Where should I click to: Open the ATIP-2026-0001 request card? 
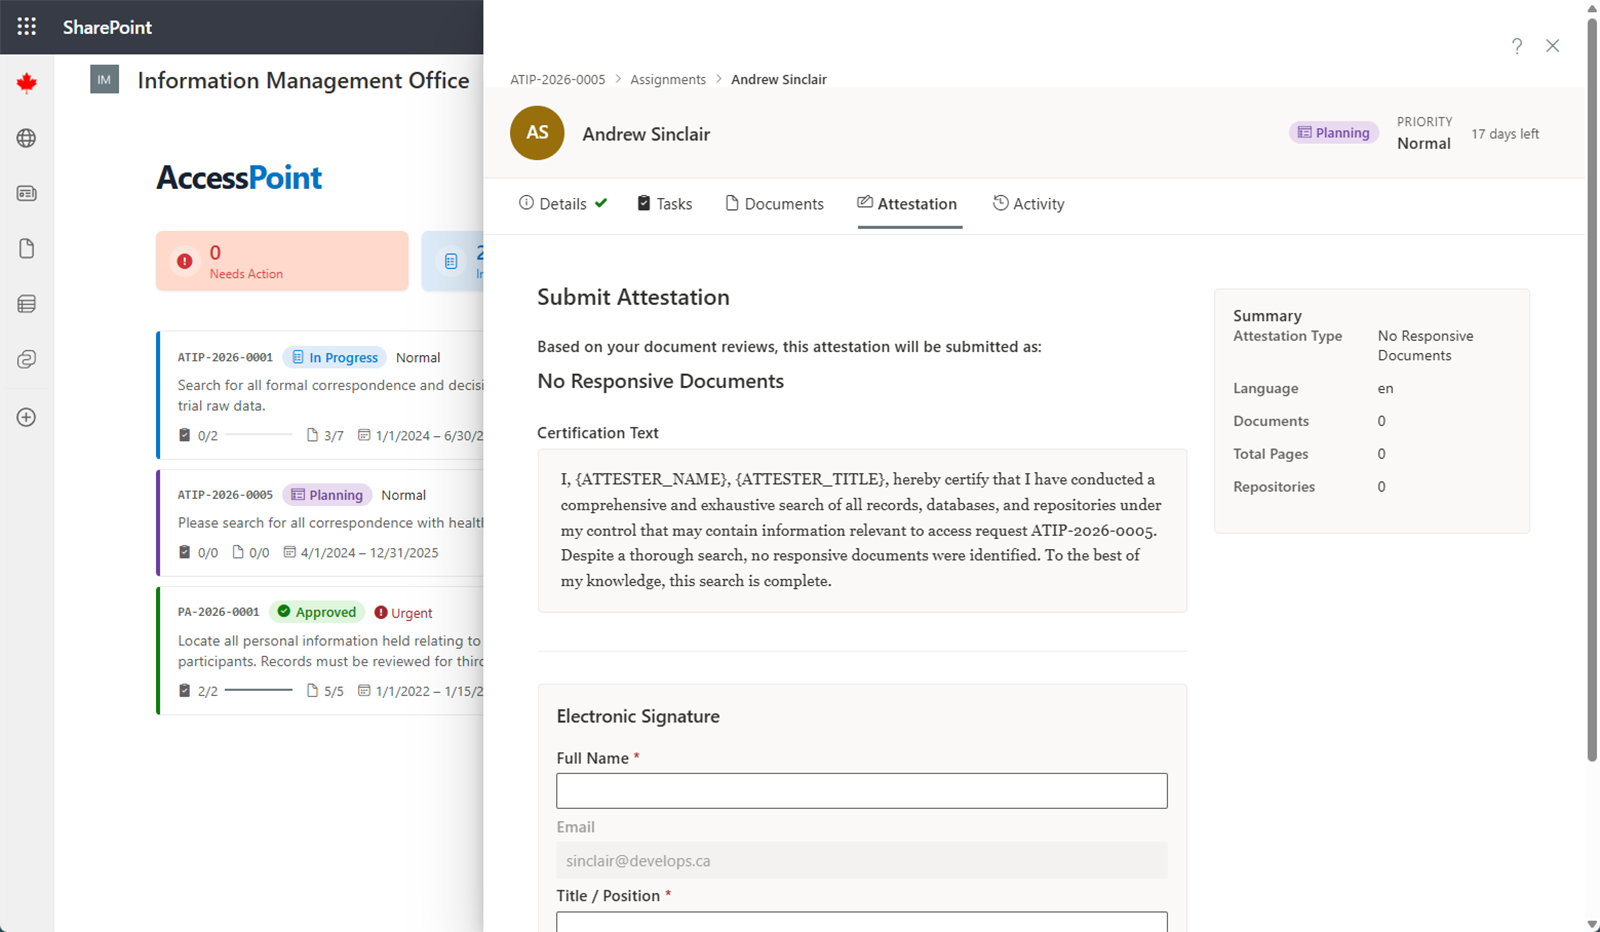coord(320,395)
